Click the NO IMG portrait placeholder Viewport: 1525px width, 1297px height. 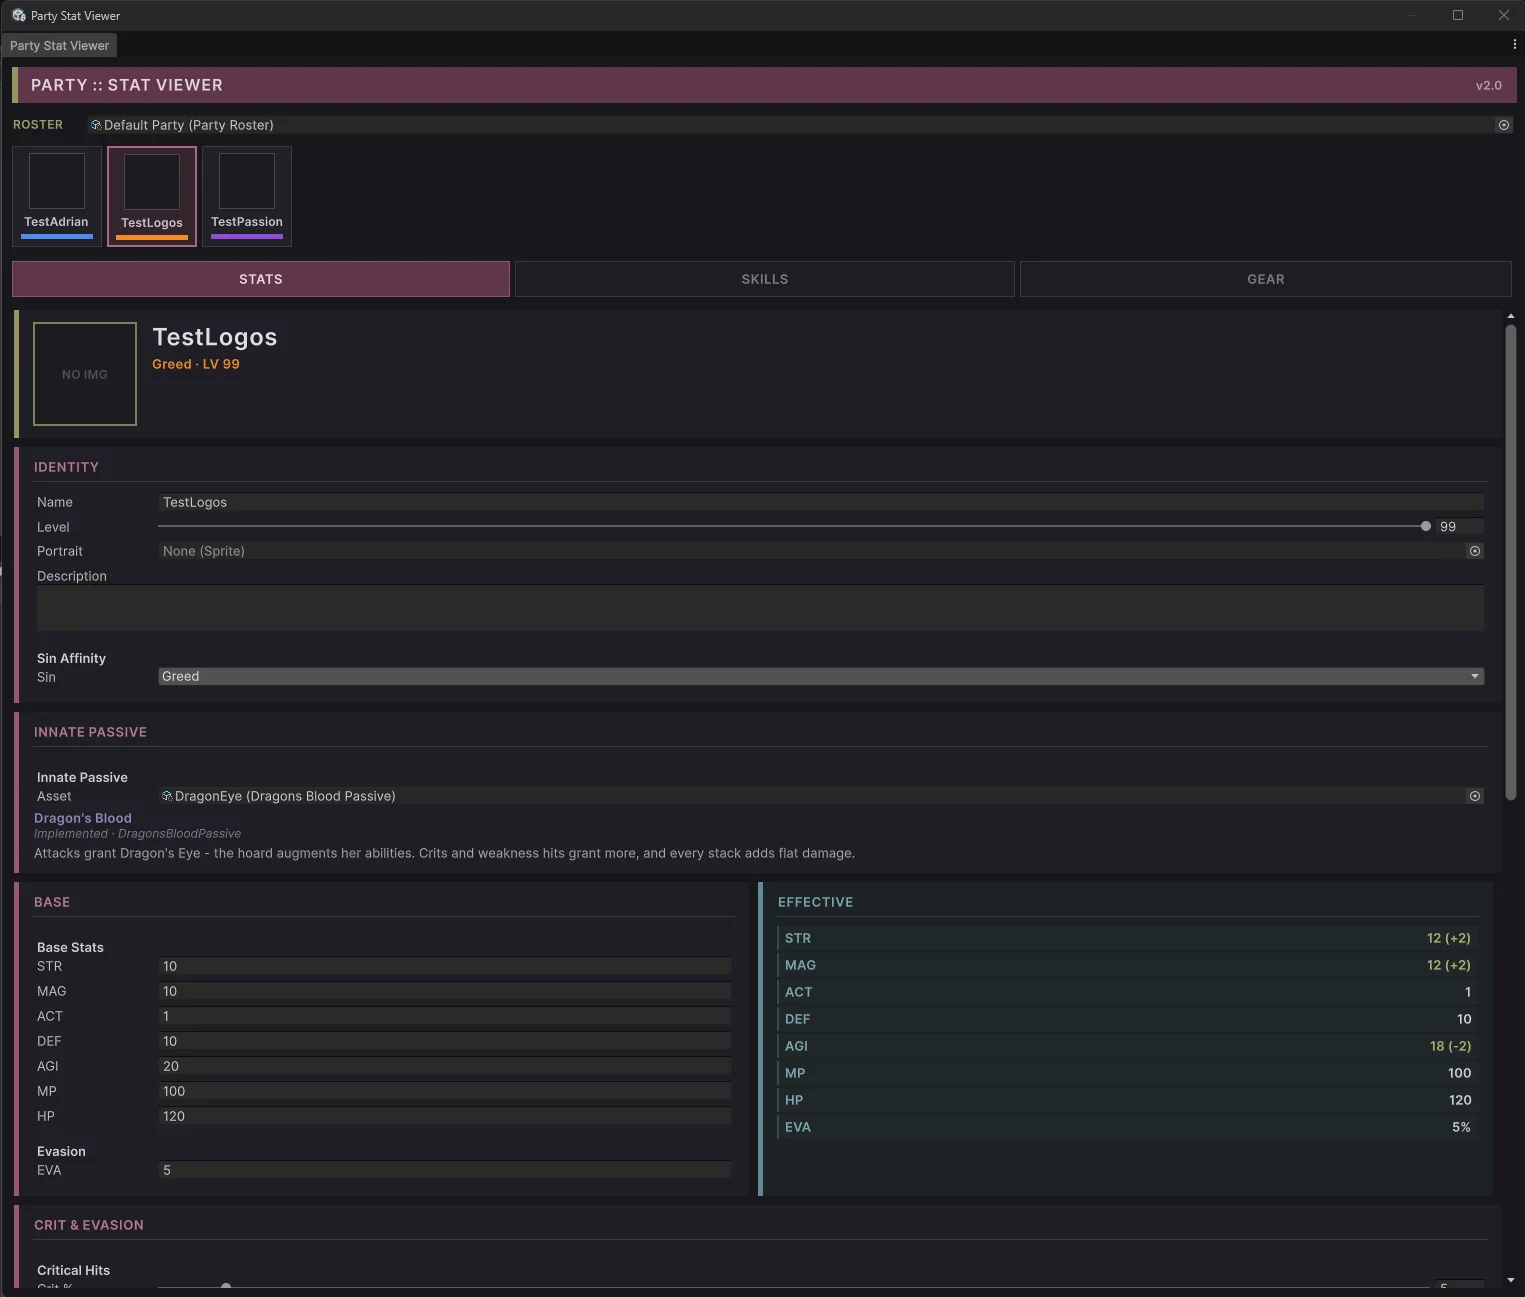coord(85,374)
